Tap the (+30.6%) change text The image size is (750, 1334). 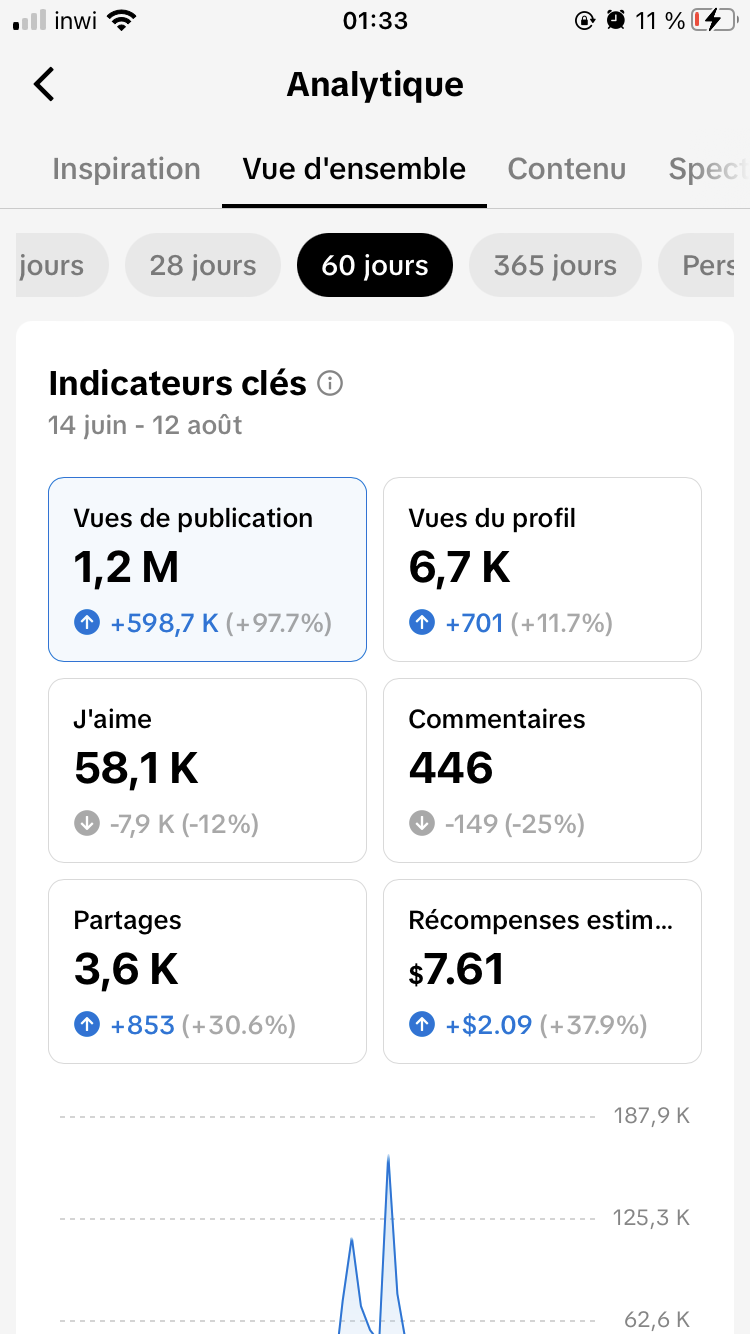pyautogui.click(x=238, y=1025)
